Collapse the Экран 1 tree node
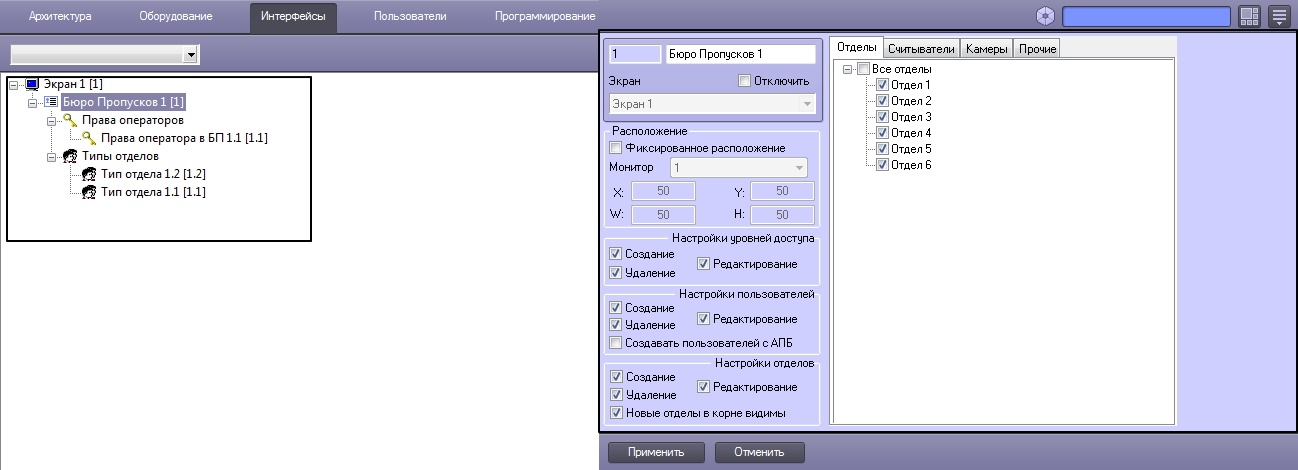The width and height of the screenshot is (1298, 470). click(x=14, y=85)
